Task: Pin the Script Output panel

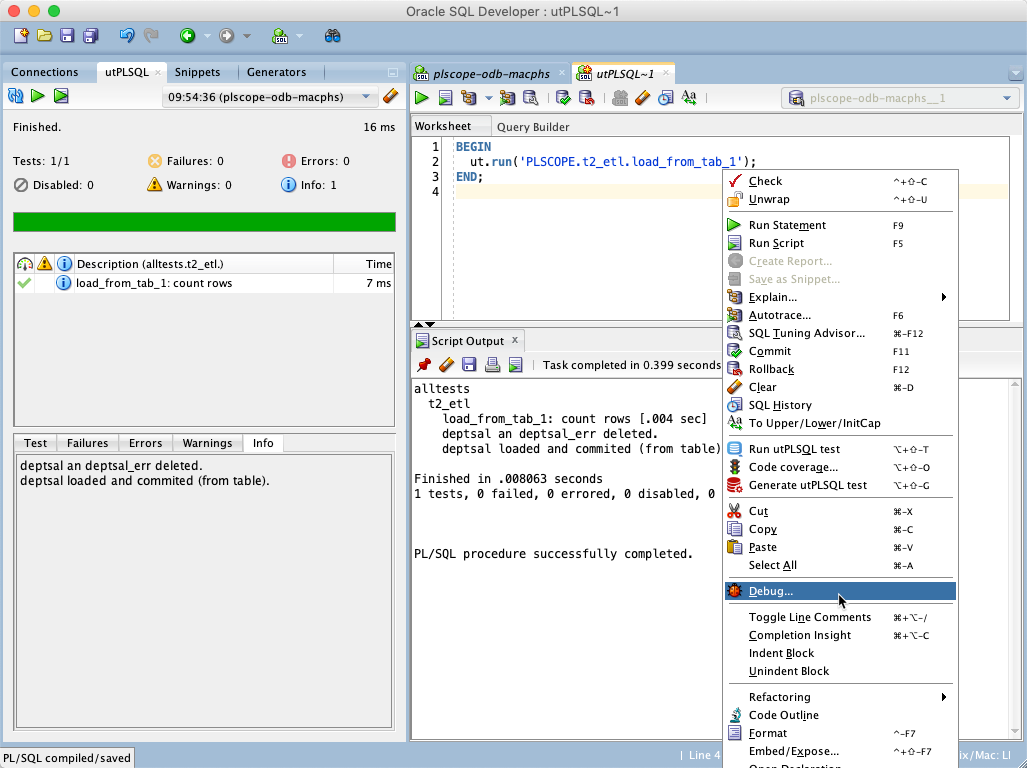Action: point(423,364)
